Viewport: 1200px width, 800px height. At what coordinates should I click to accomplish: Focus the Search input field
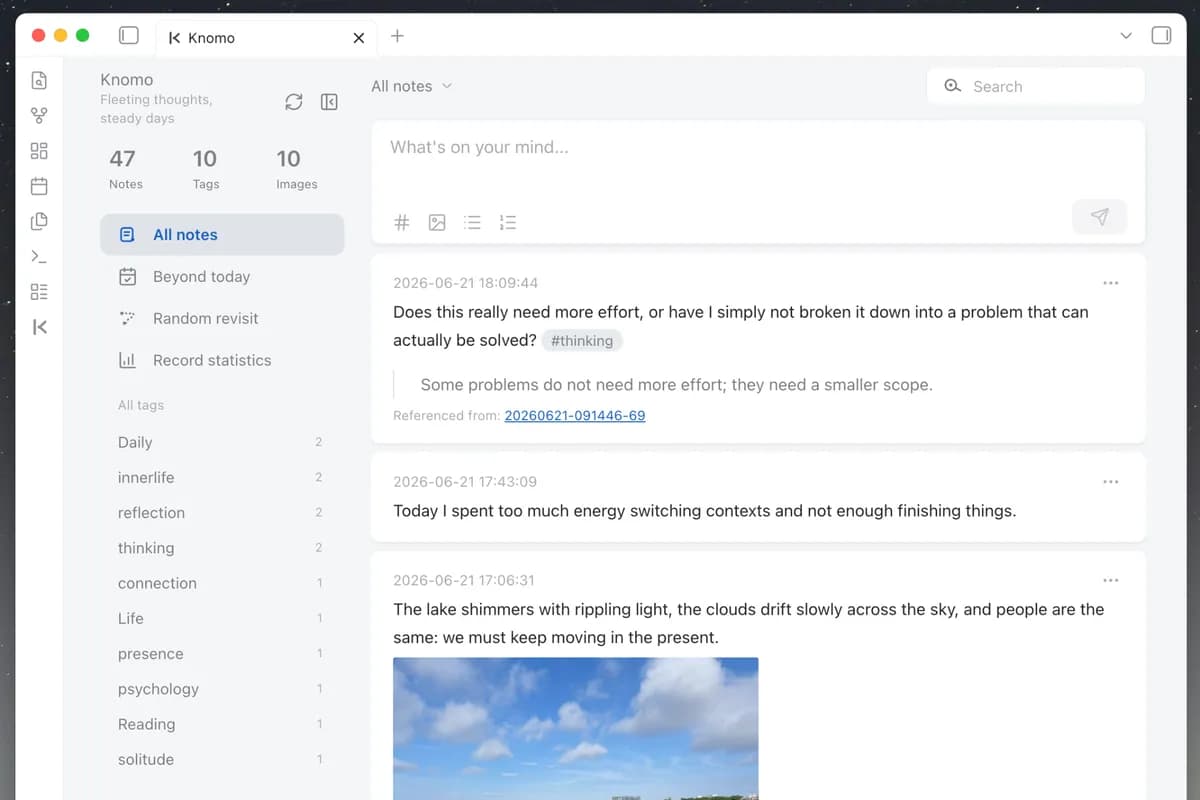coord(1036,86)
